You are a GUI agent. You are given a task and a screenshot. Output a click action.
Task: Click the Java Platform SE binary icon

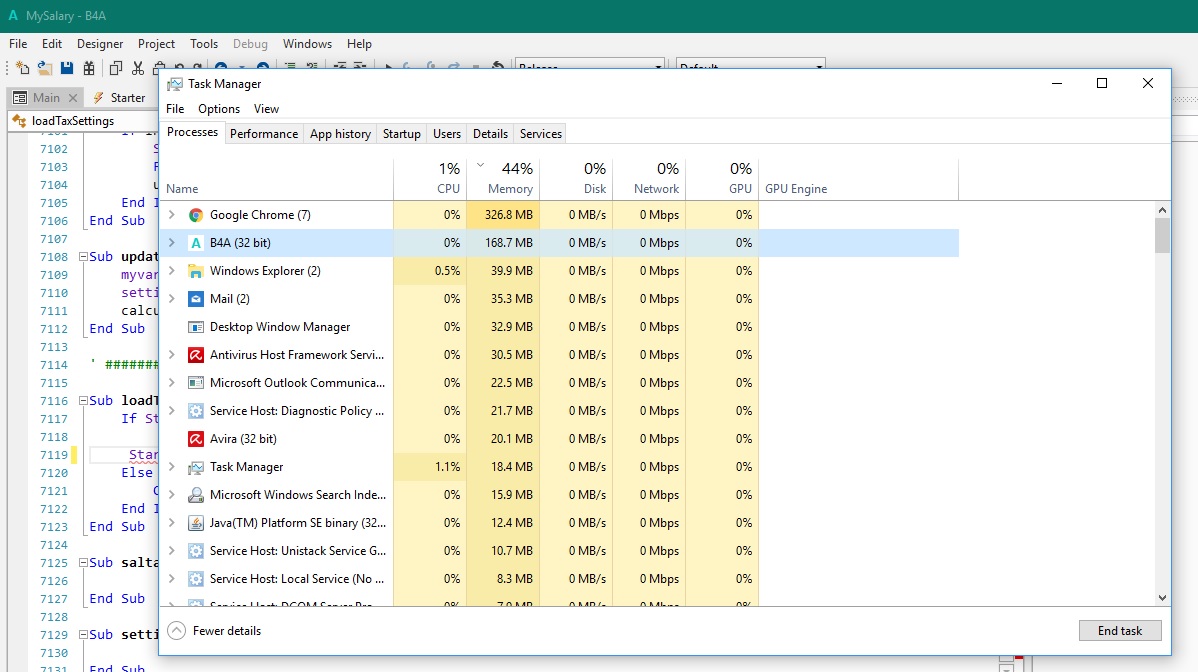(196, 523)
